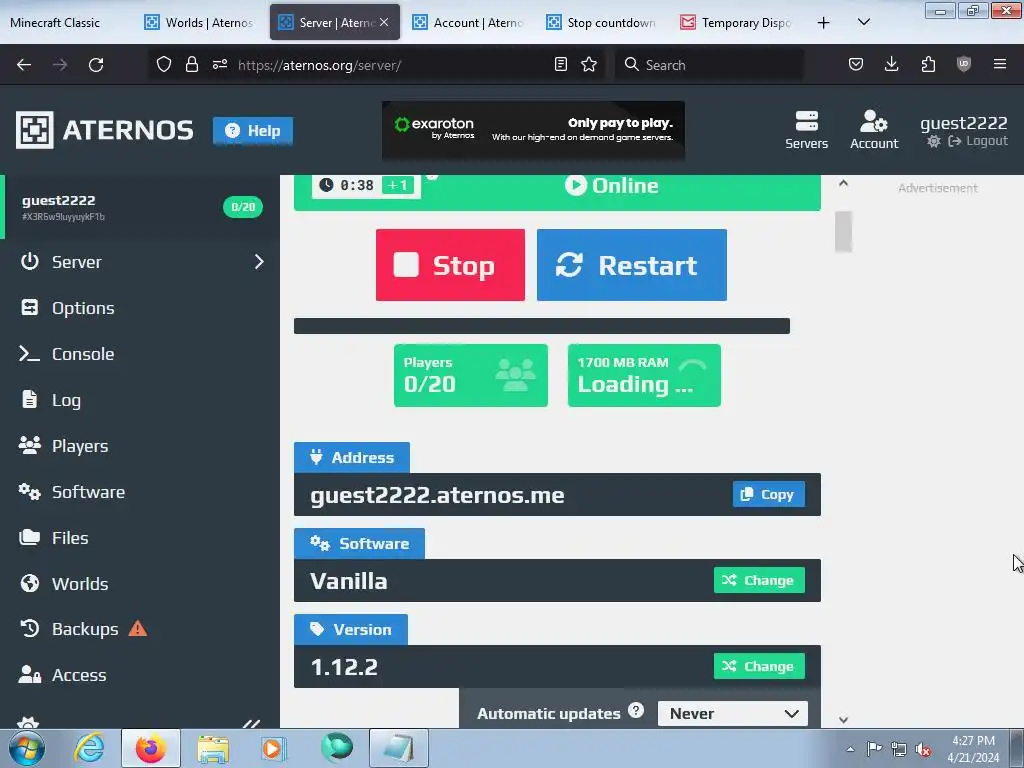This screenshot has width=1024, height=768.
Task: Toggle reader view icon
Action: pos(560,65)
